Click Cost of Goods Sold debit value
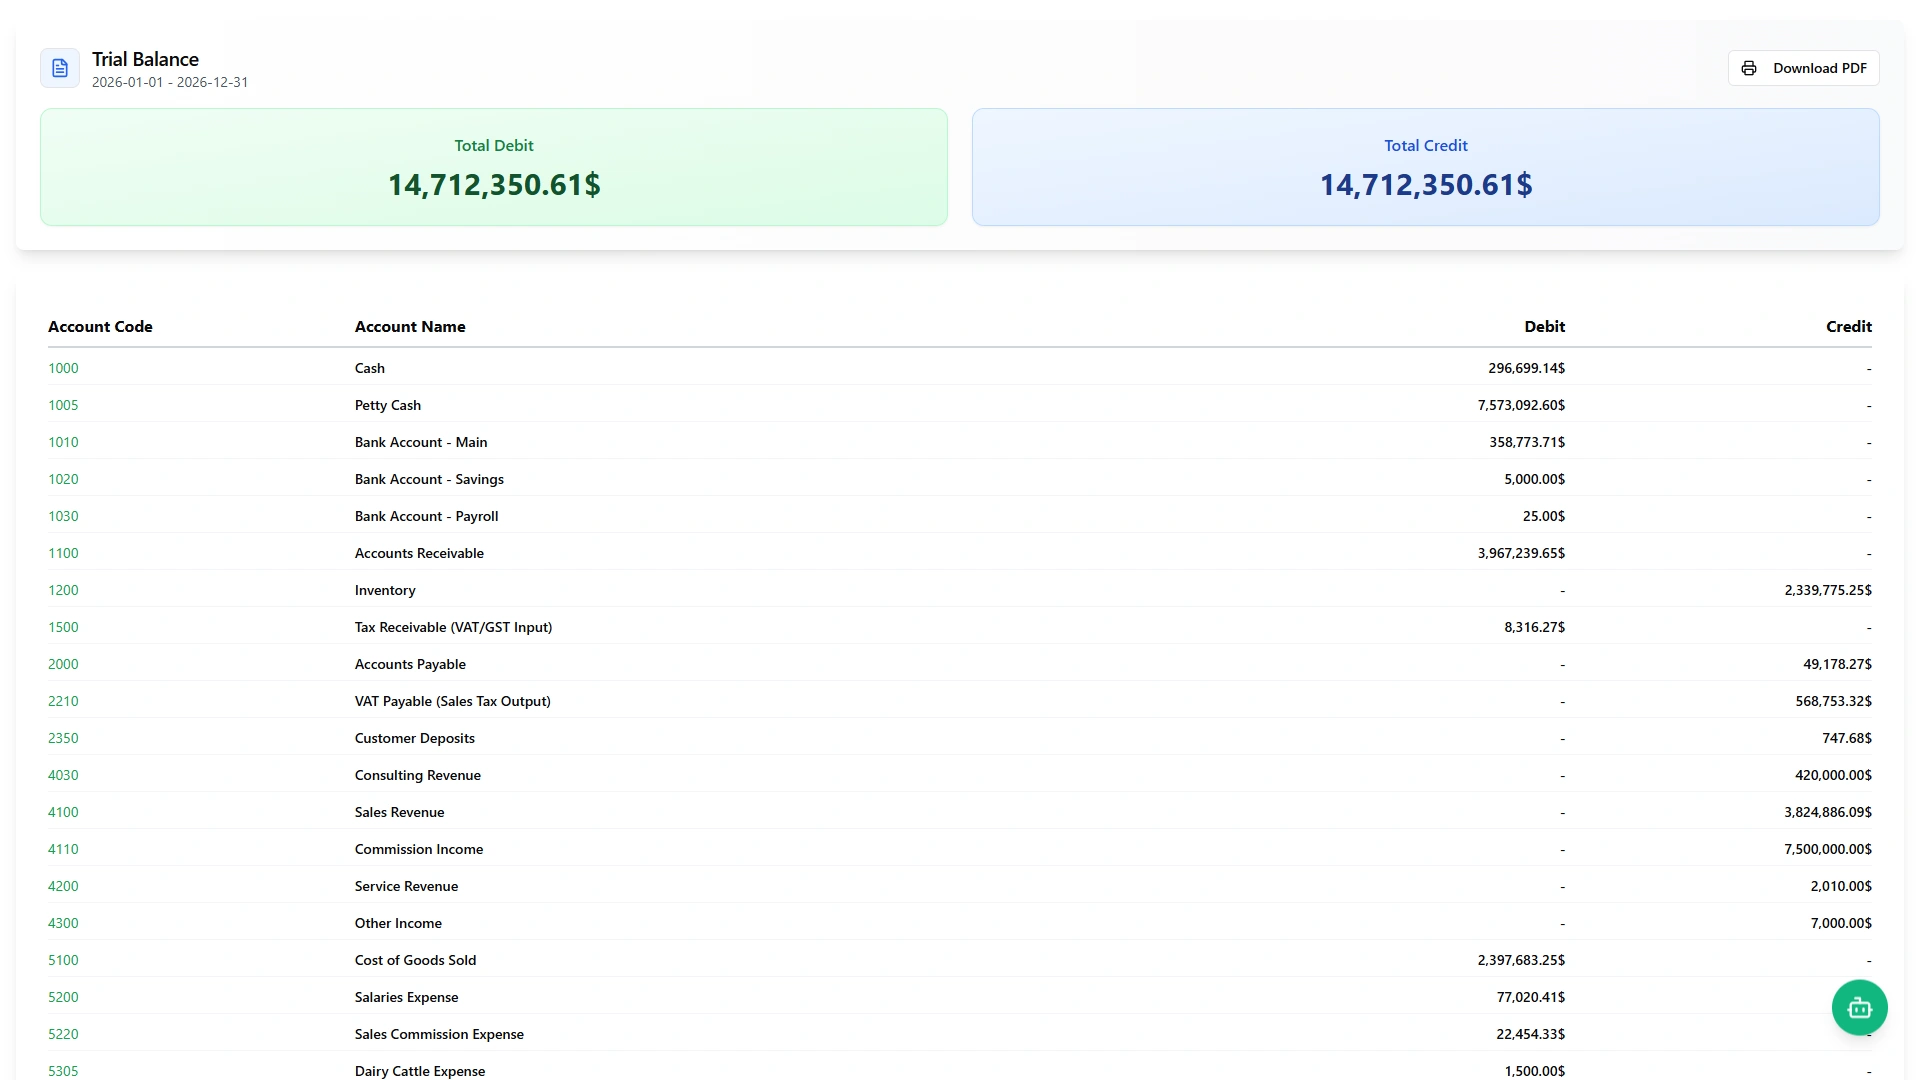The image size is (1920, 1080). coord(1521,960)
